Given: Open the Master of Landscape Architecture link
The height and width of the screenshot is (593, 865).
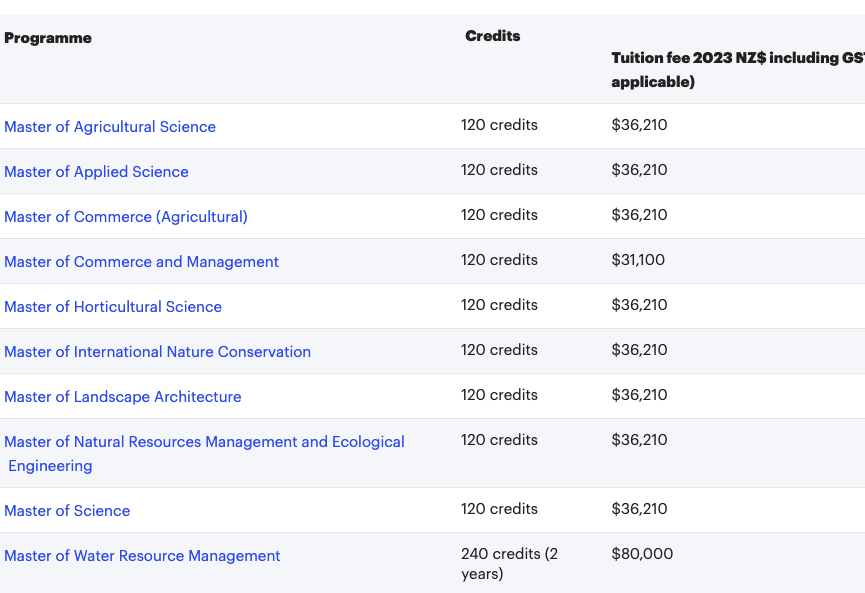Looking at the screenshot, I should [123, 397].
